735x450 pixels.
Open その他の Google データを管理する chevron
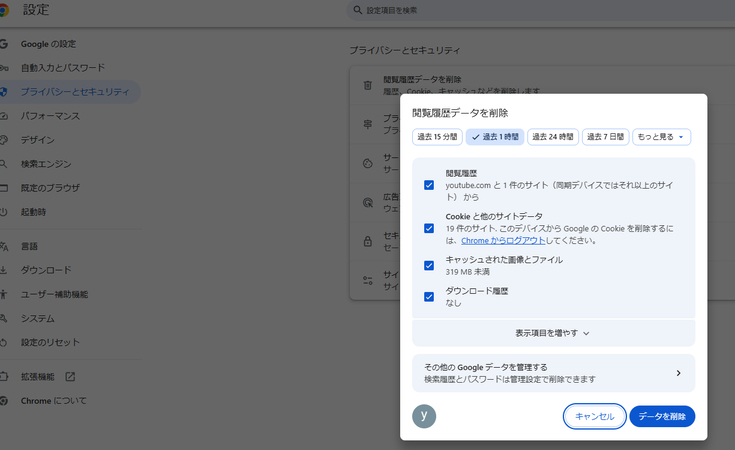(x=678, y=373)
